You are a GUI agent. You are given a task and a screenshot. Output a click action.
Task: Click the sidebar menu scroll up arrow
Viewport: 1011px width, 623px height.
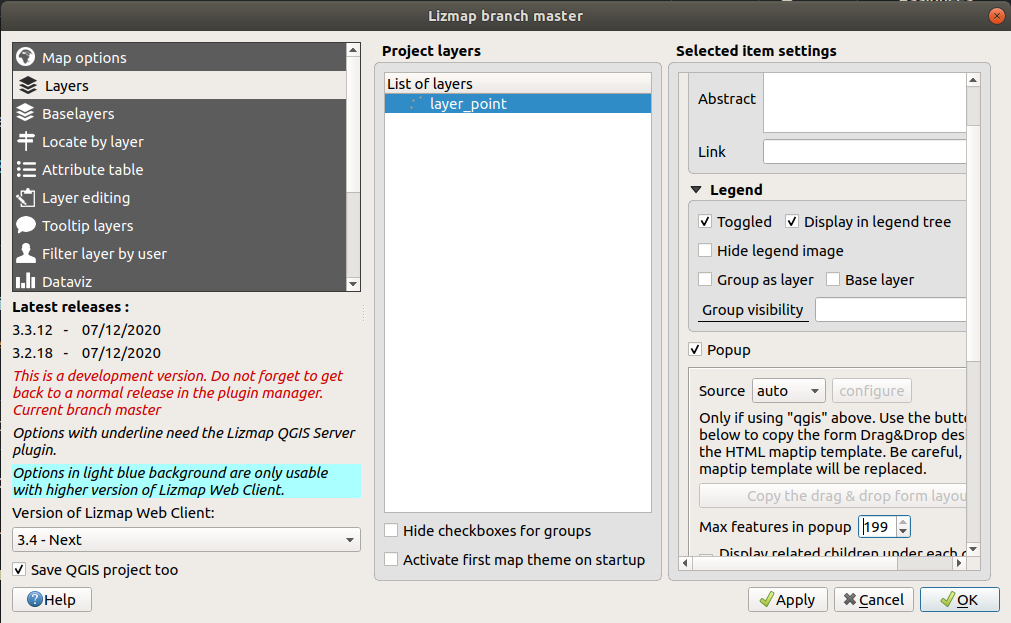[353, 50]
